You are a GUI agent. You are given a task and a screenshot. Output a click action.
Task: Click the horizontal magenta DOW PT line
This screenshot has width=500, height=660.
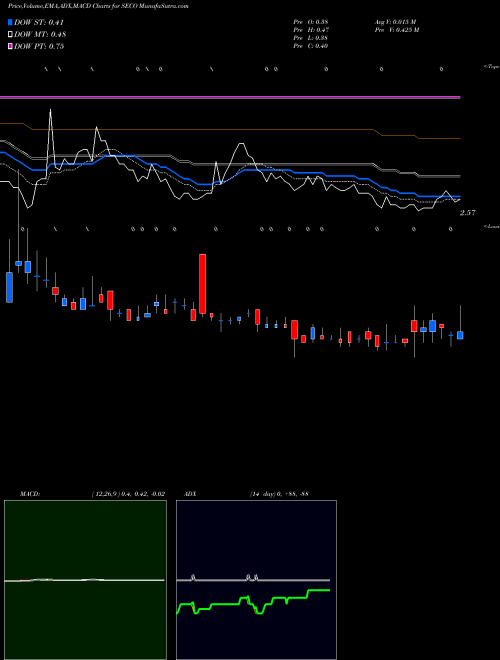point(230,98)
